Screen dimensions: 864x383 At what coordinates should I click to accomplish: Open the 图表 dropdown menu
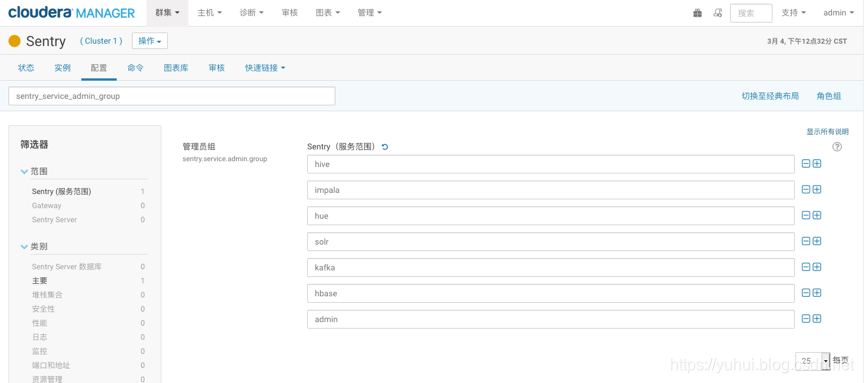(x=327, y=13)
